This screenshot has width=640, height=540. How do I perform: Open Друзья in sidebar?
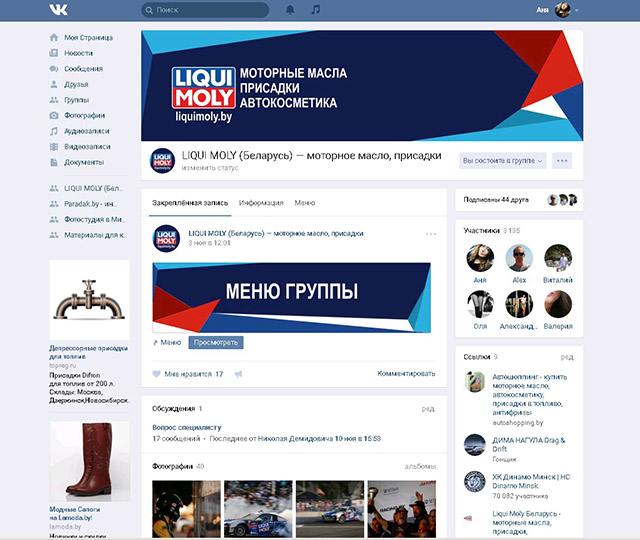(x=76, y=84)
